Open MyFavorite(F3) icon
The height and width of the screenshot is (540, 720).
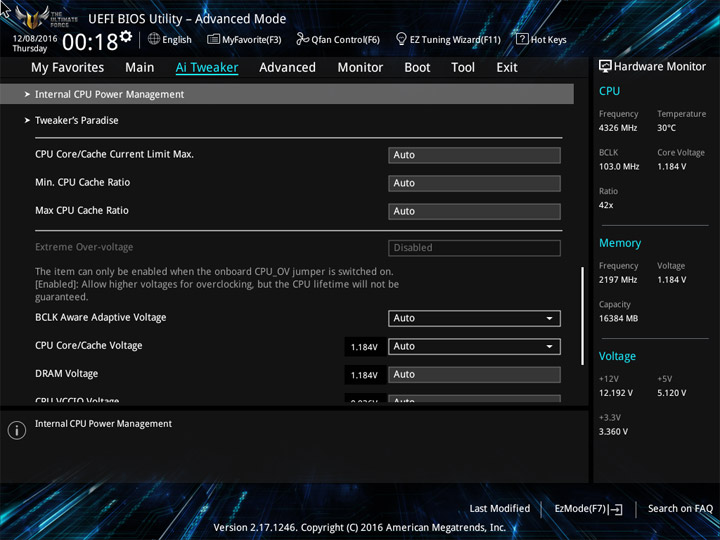[x=213, y=39]
